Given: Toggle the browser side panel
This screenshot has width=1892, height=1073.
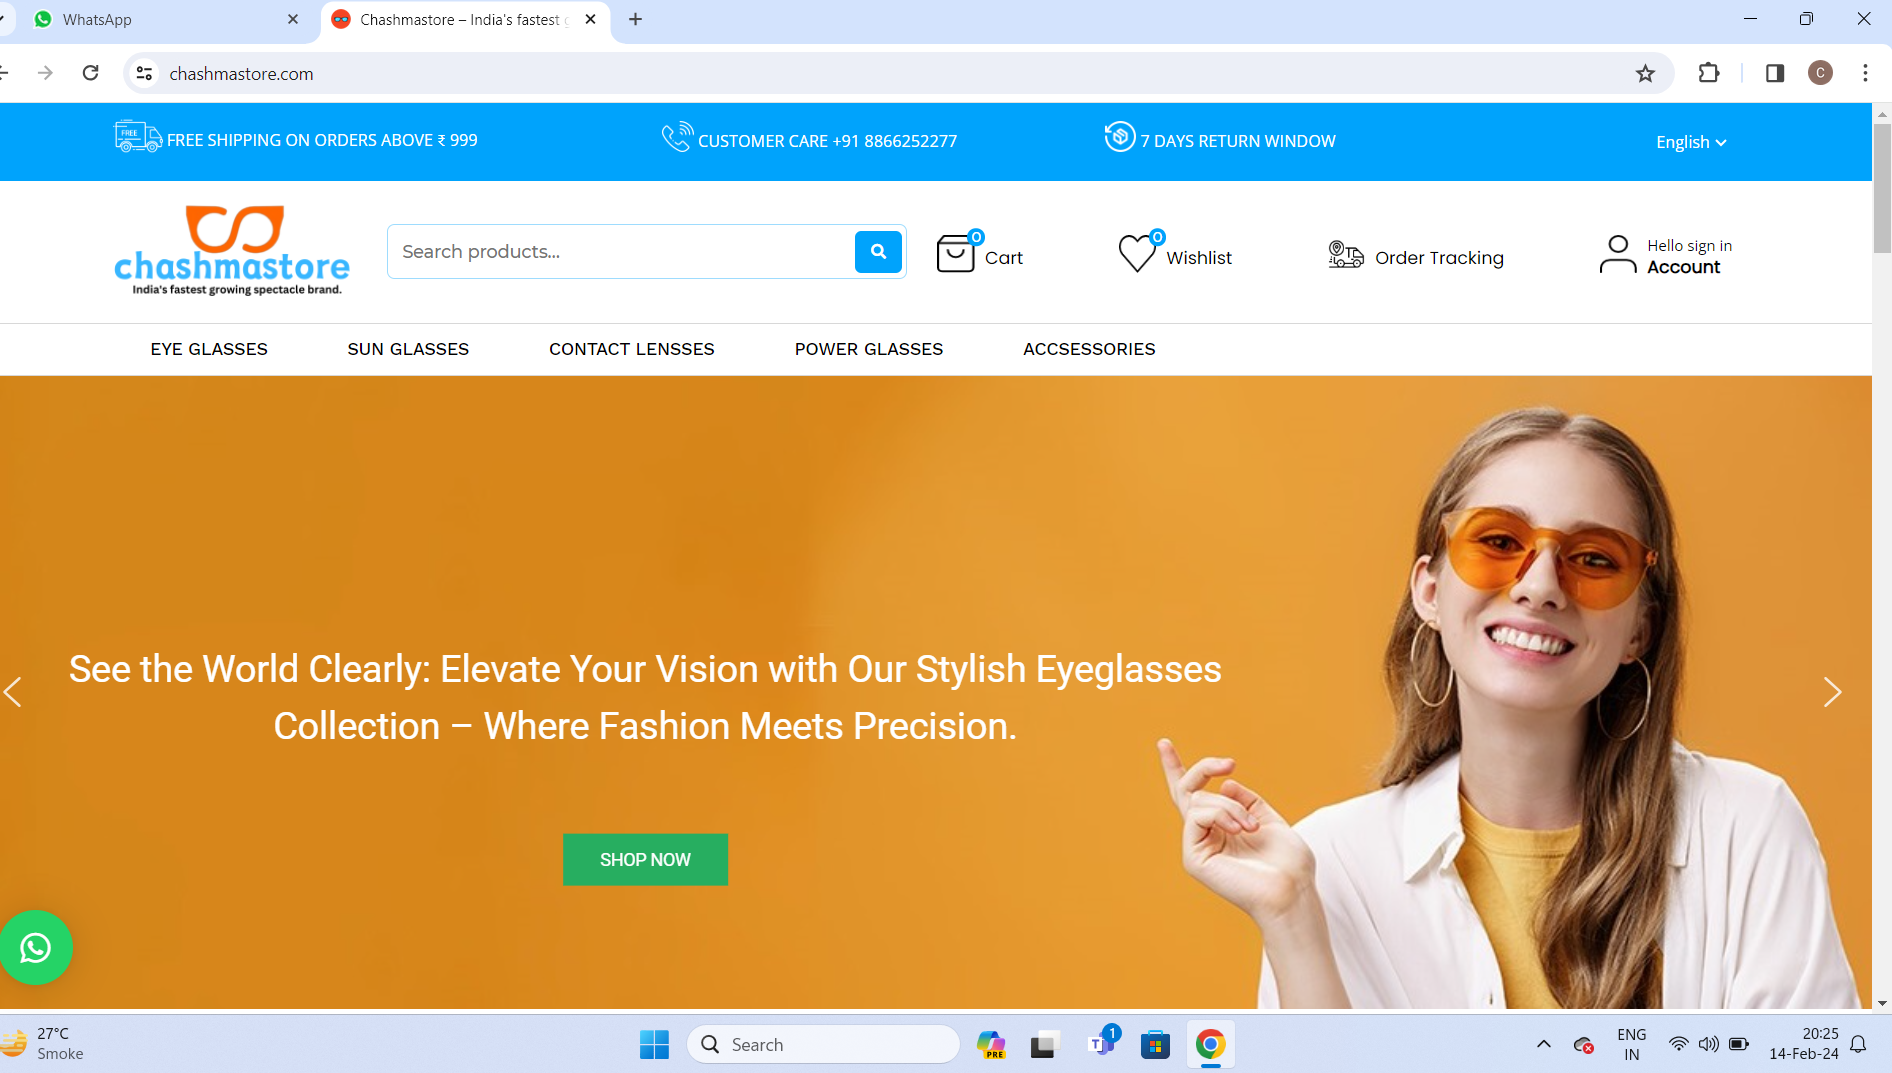Looking at the screenshot, I should (1775, 73).
